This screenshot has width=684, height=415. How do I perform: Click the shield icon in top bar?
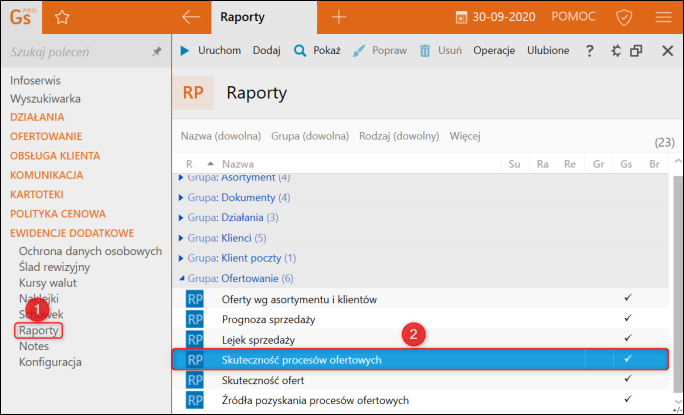[x=624, y=17]
